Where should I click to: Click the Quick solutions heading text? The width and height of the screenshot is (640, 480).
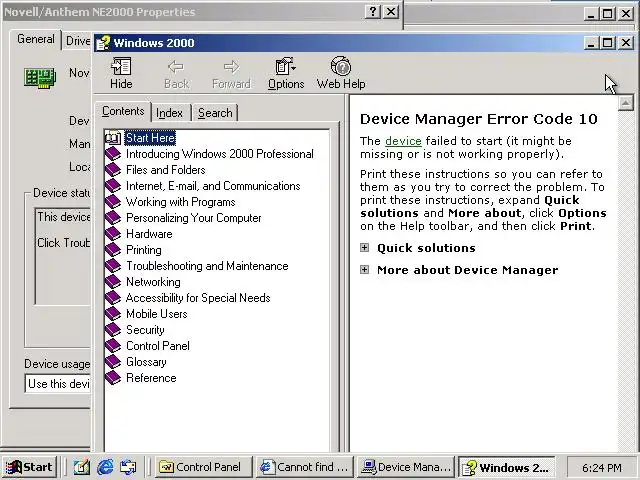tap(426, 248)
